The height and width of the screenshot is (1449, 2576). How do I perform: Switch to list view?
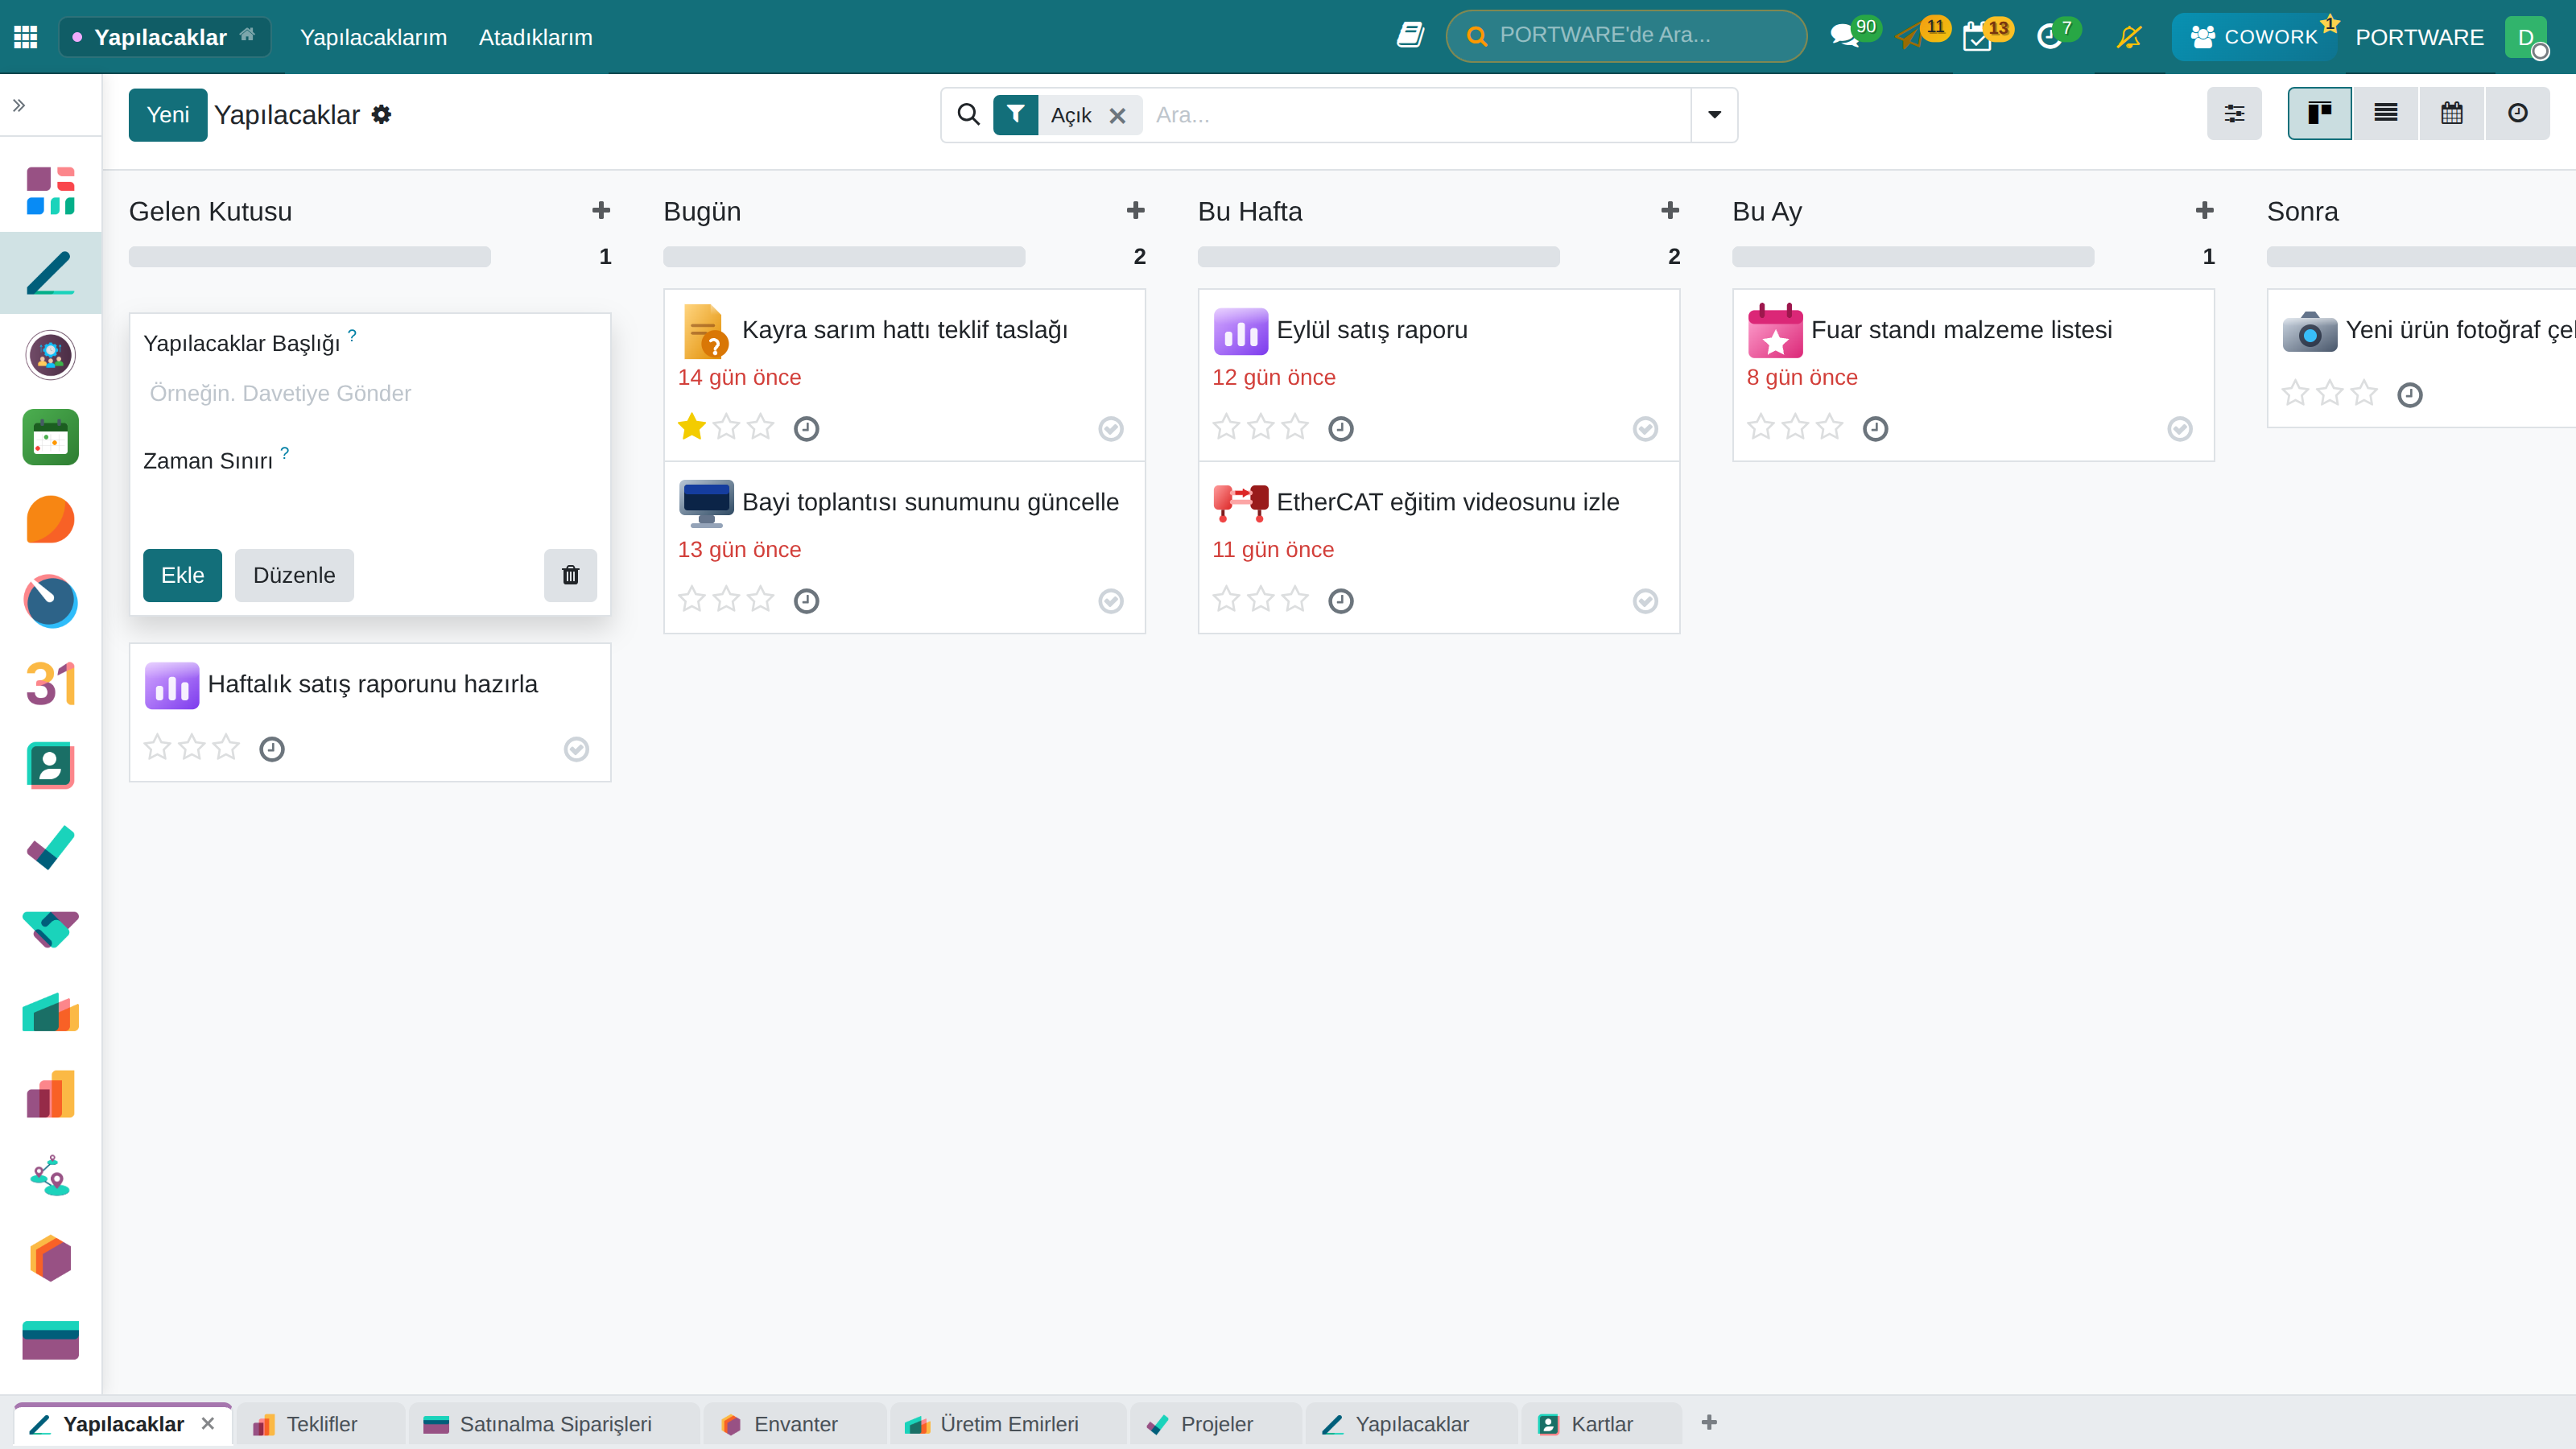2385,114
